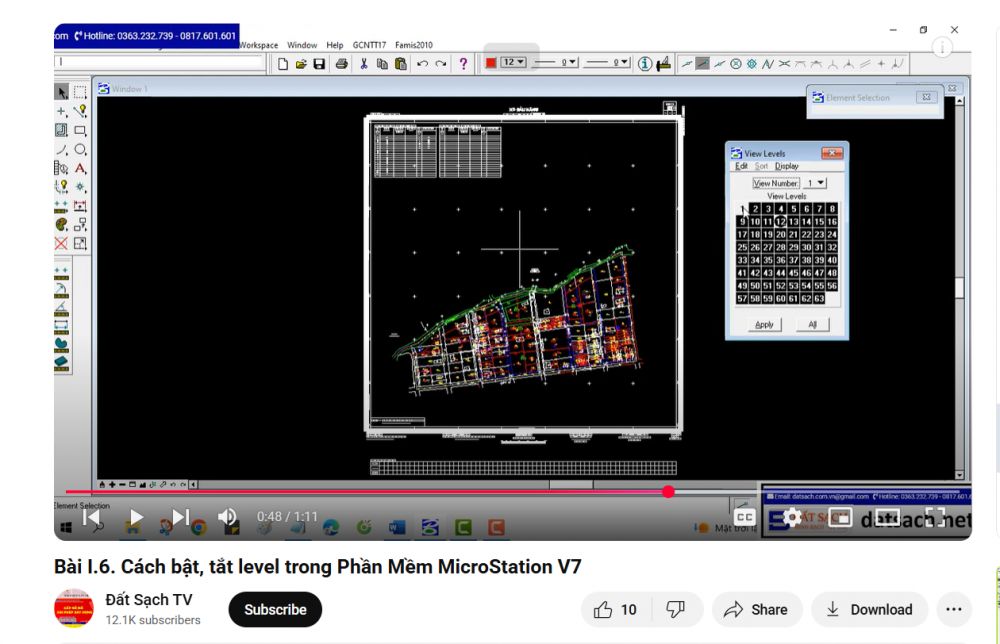Click the Print icon in MicroStation toolbar
The image size is (1000, 644).
(x=341, y=64)
